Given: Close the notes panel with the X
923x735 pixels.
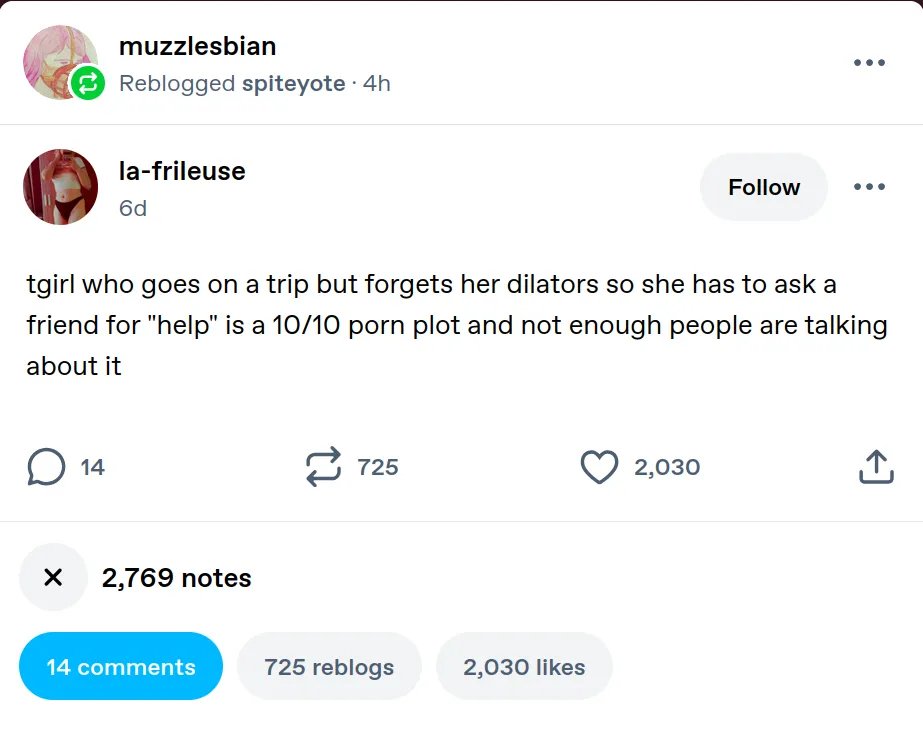Looking at the screenshot, I should click(x=54, y=577).
